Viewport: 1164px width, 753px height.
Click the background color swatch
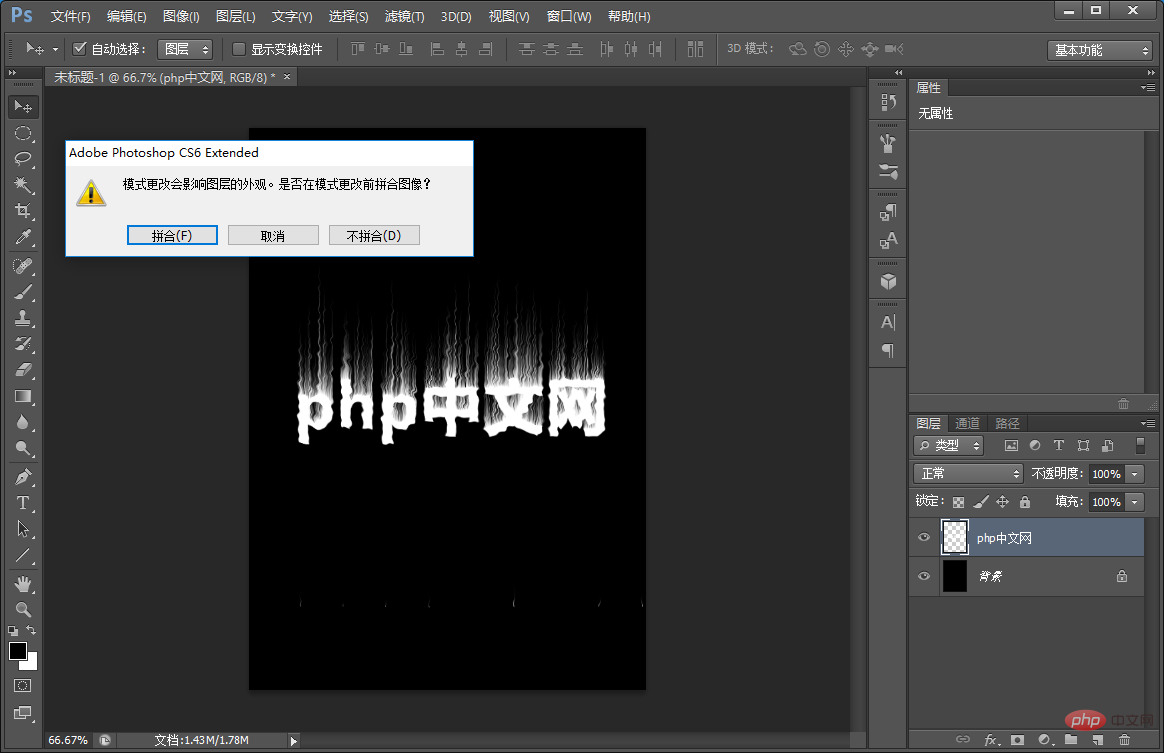[x=31, y=663]
